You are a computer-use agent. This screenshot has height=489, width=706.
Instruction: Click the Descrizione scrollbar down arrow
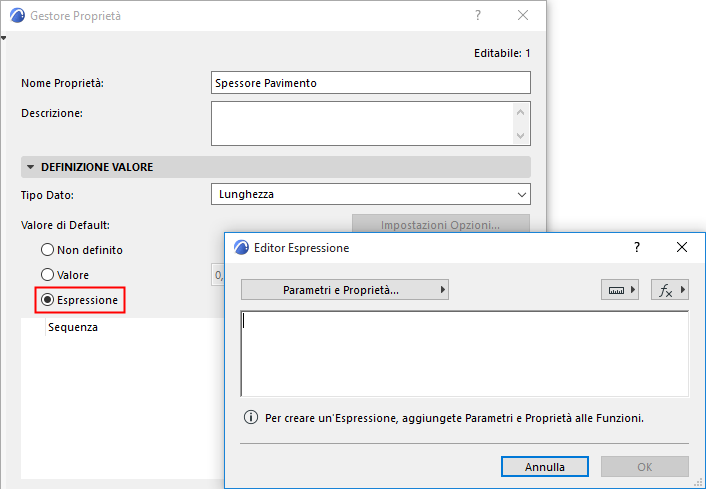click(x=520, y=135)
